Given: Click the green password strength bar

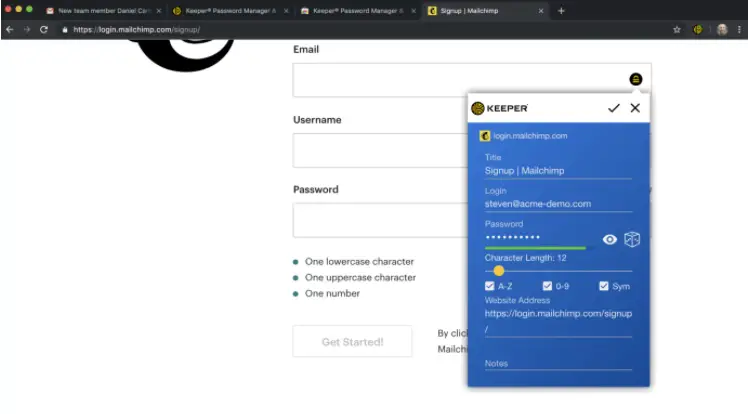Looking at the screenshot, I should [x=535, y=248].
